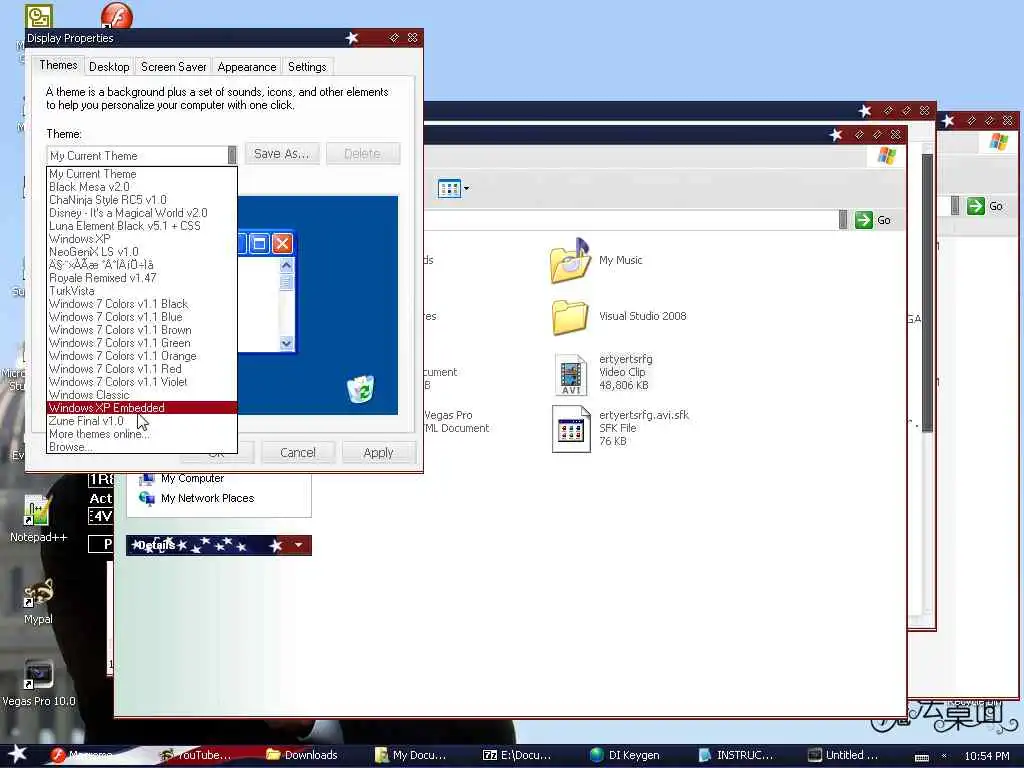Select Windows 7 Colors v1.1 Blue
The width and height of the screenshot is (1024, 768).
tap(142, 317)
